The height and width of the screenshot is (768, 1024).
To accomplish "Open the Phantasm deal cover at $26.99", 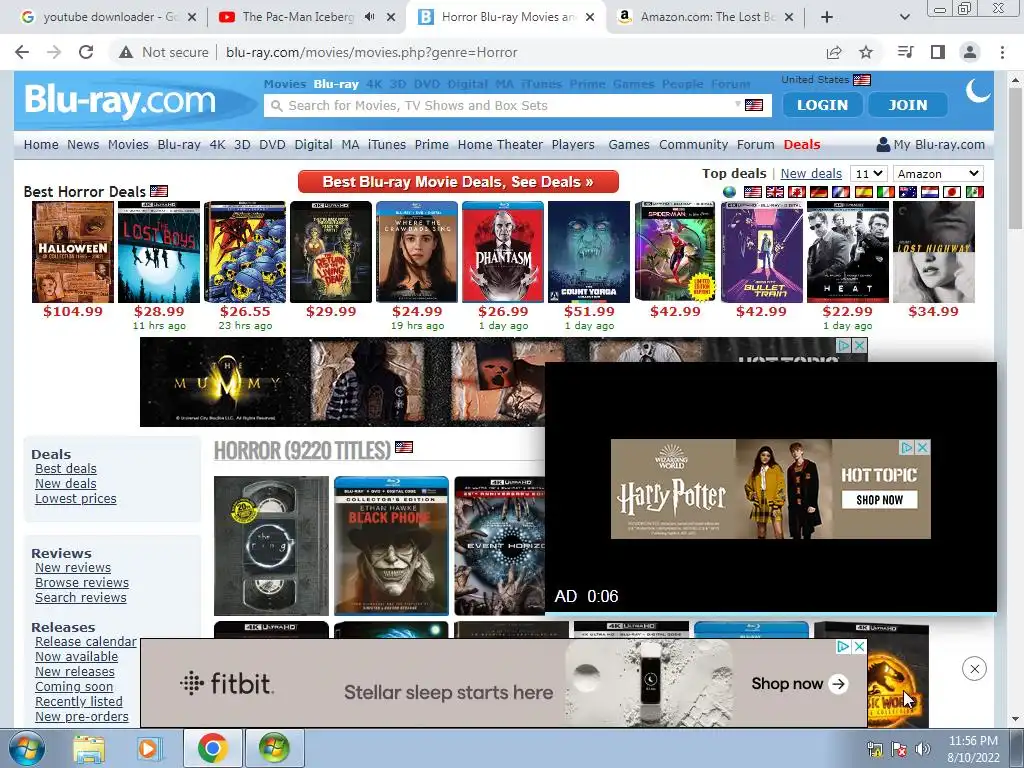I will [x=503, y=252].
